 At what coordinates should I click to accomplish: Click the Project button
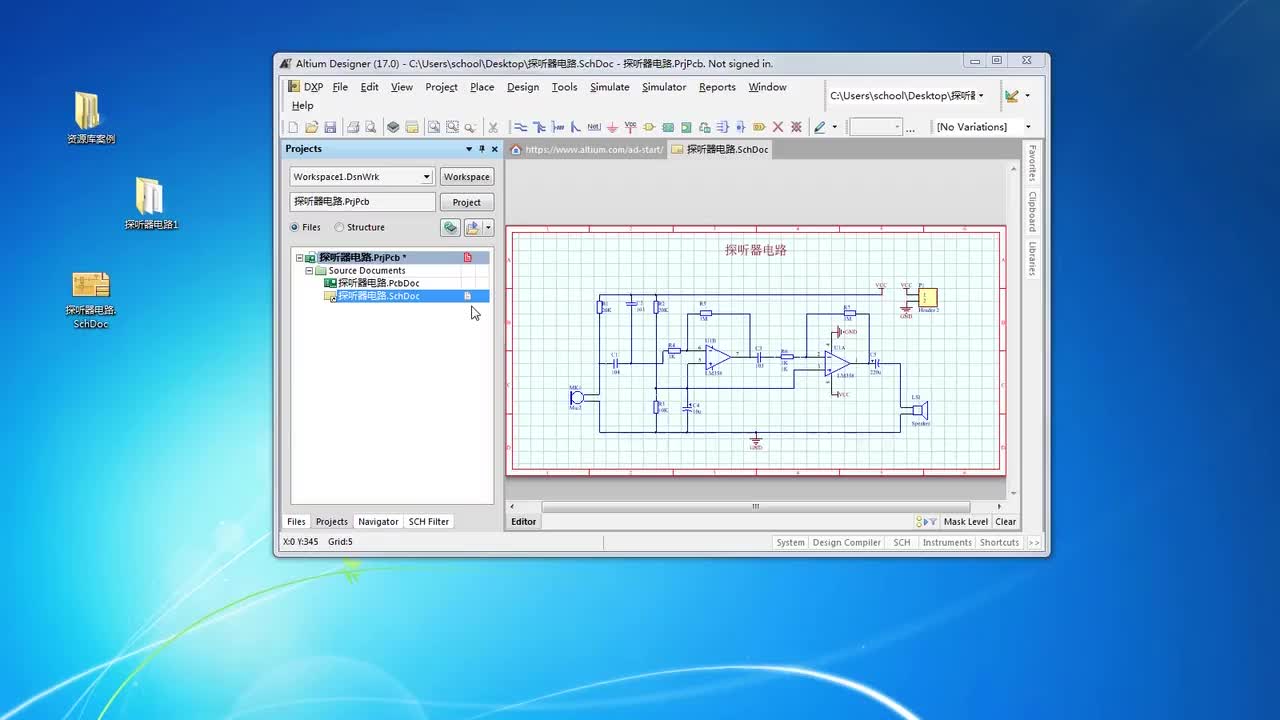(467, 202)
